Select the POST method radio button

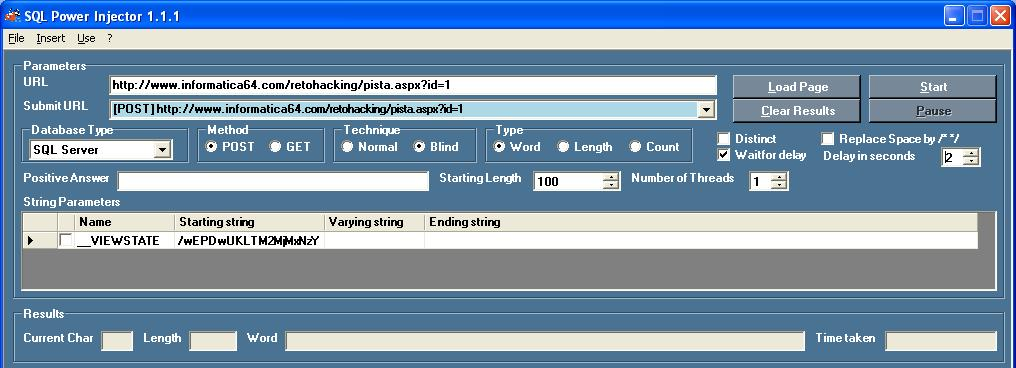tap(211, 147)
